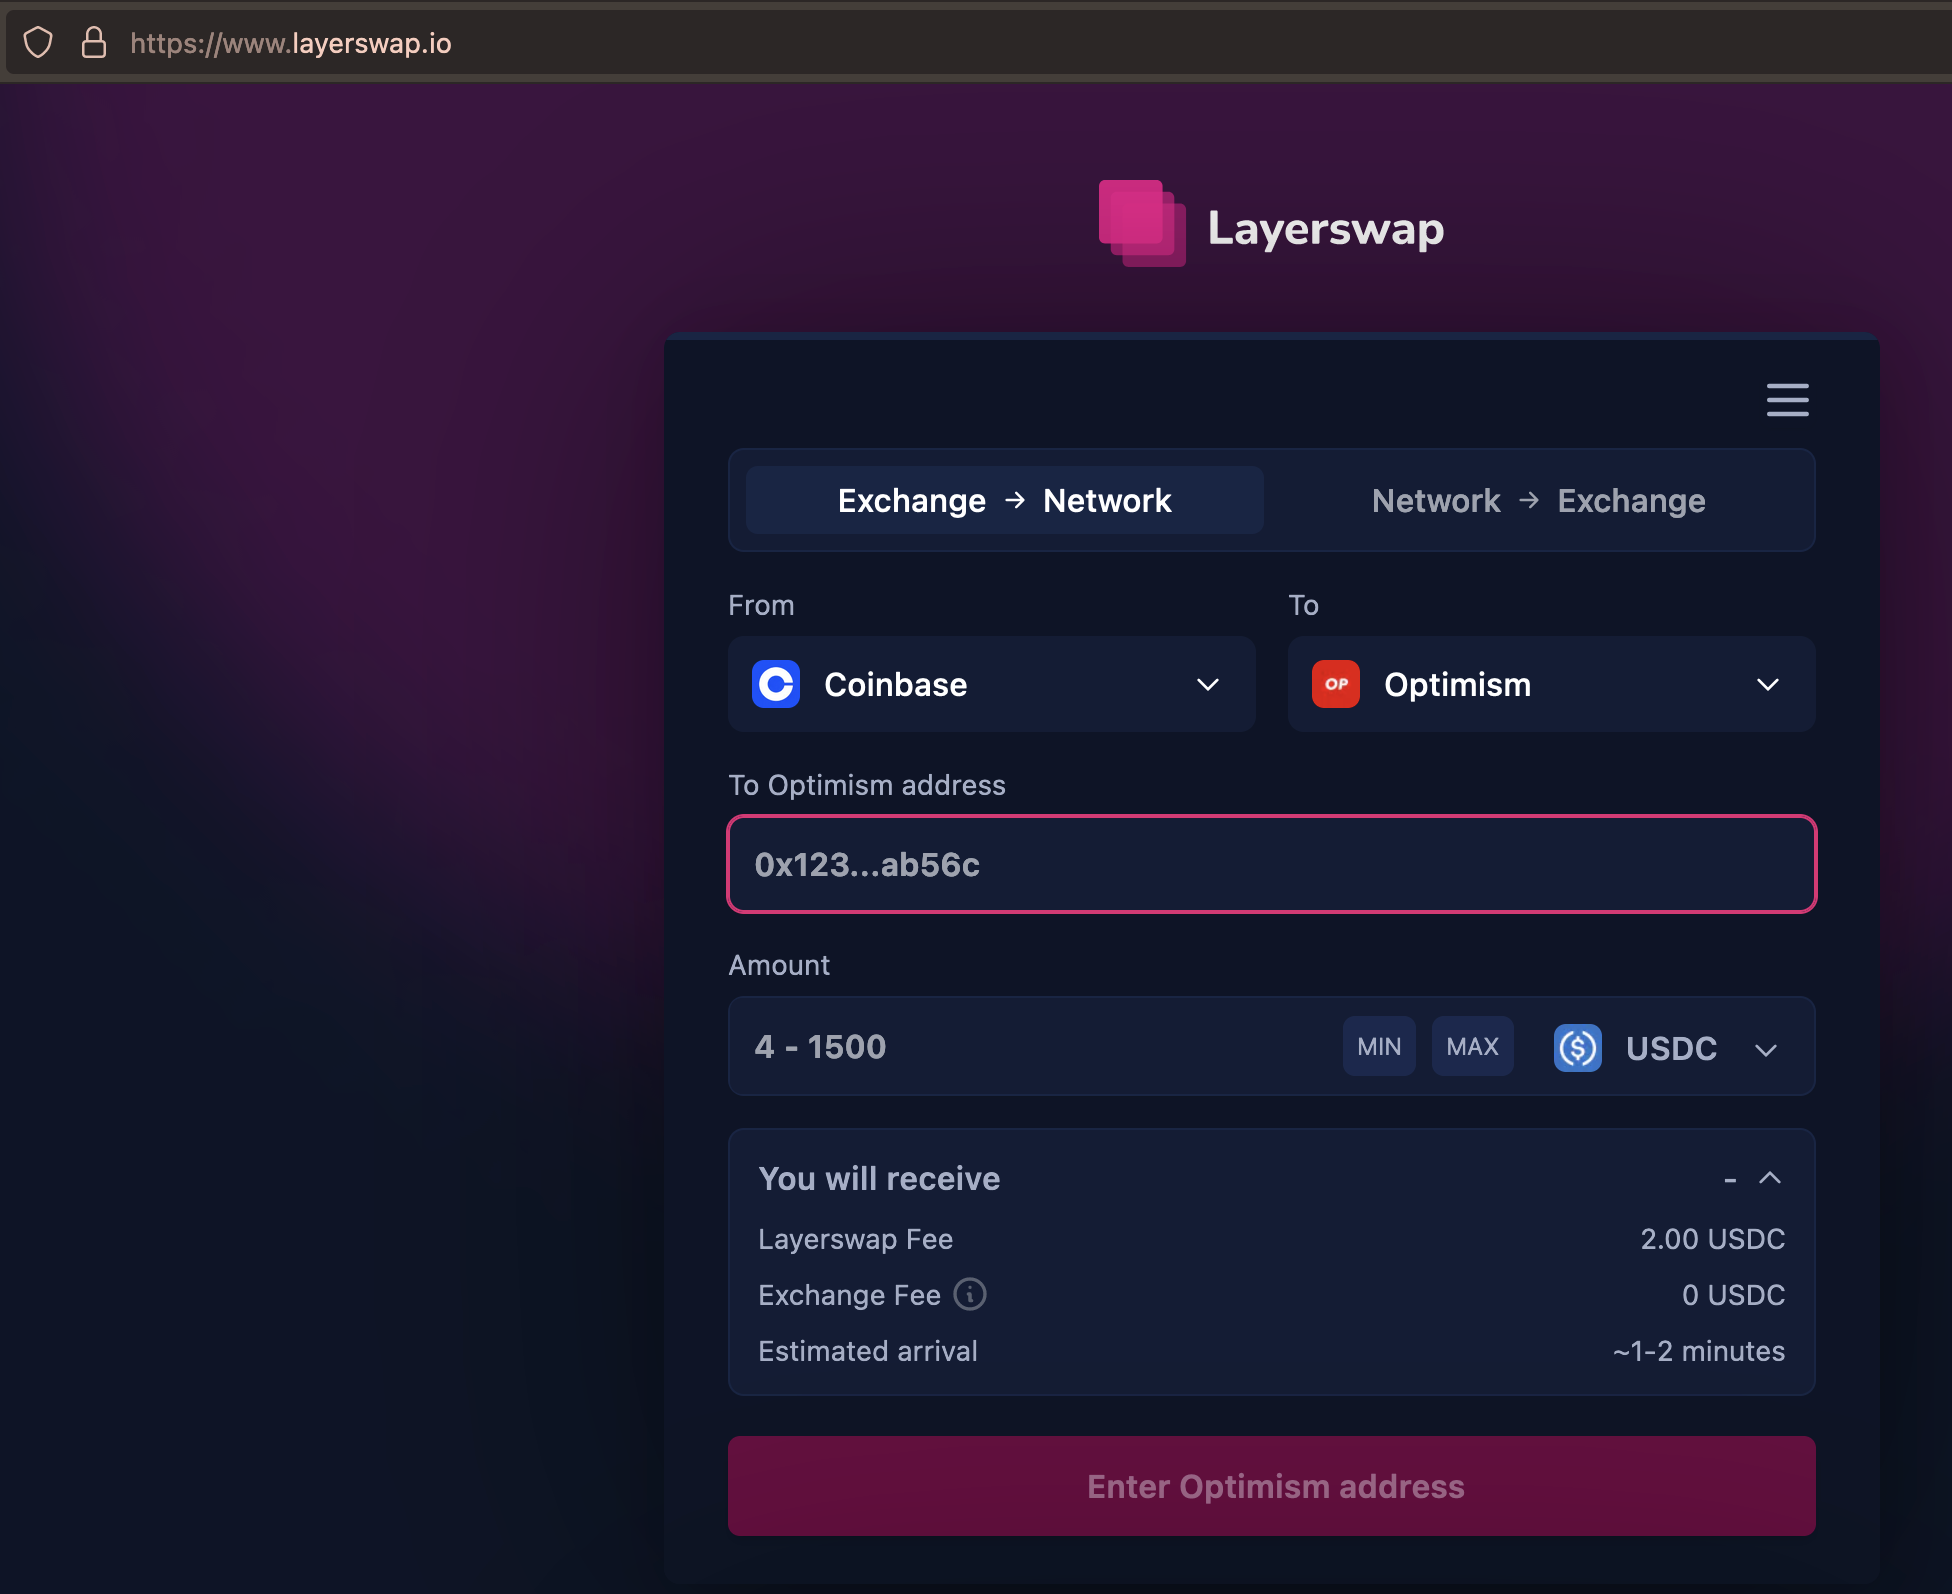The height and width of the screenshot is (1594, 1952).
Task: Click the browser shield icon
Action: [x=38, y=43]
